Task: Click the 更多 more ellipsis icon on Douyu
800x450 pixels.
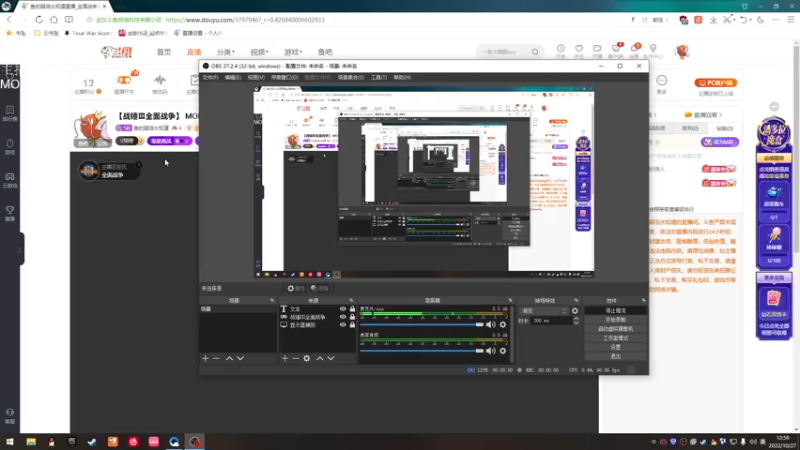Action: point(662,81)
